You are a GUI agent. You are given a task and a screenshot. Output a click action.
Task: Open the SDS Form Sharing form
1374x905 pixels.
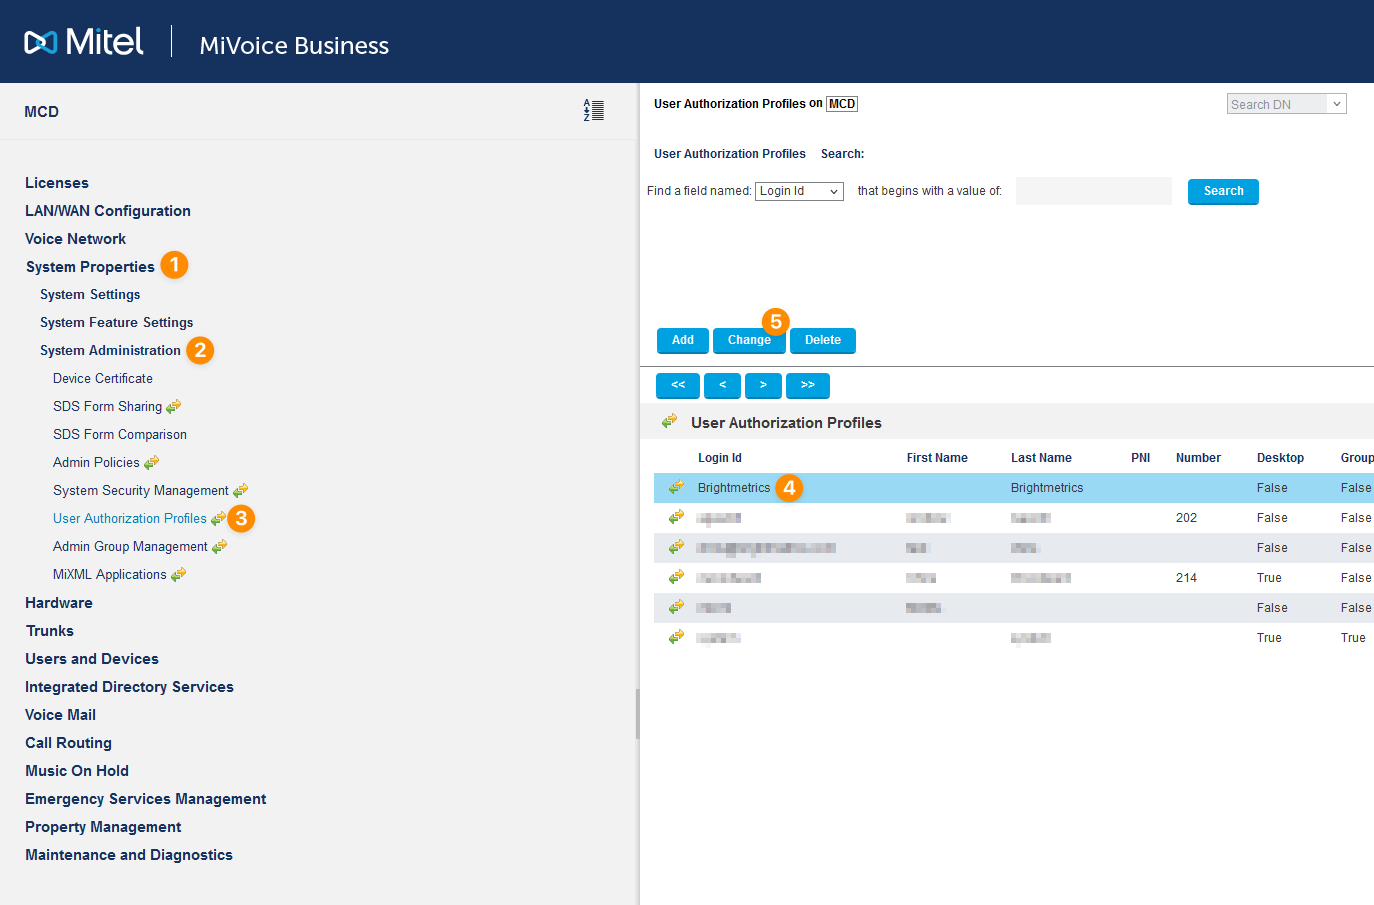[x=107, y=407]
